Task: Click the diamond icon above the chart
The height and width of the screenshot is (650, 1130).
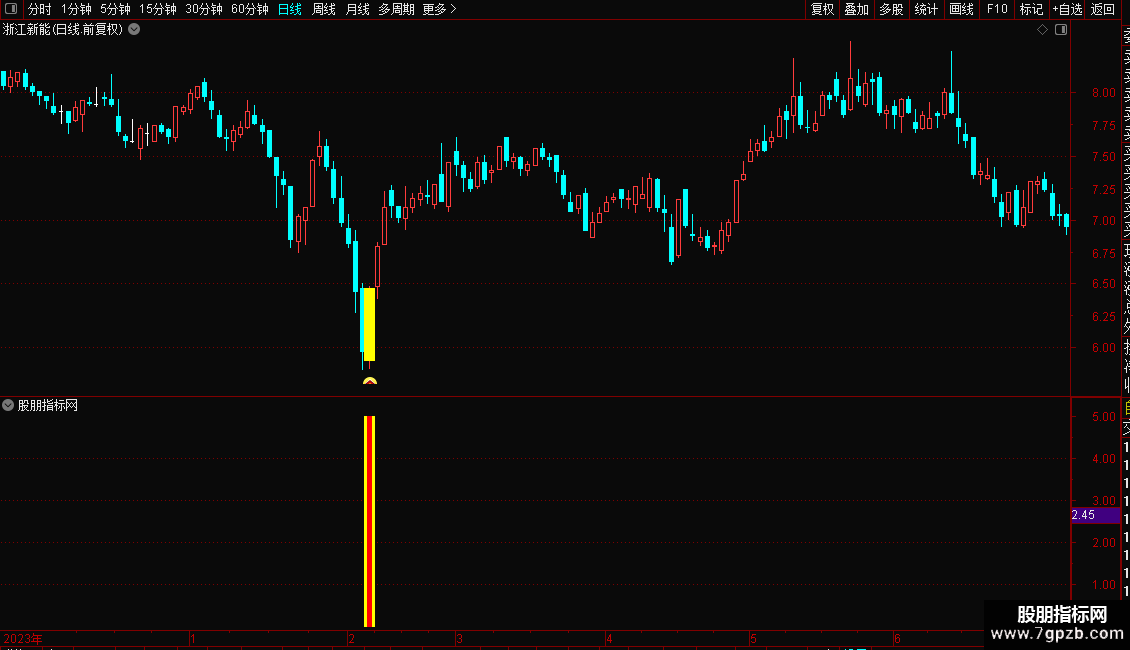Action: tap(1042, 30)
